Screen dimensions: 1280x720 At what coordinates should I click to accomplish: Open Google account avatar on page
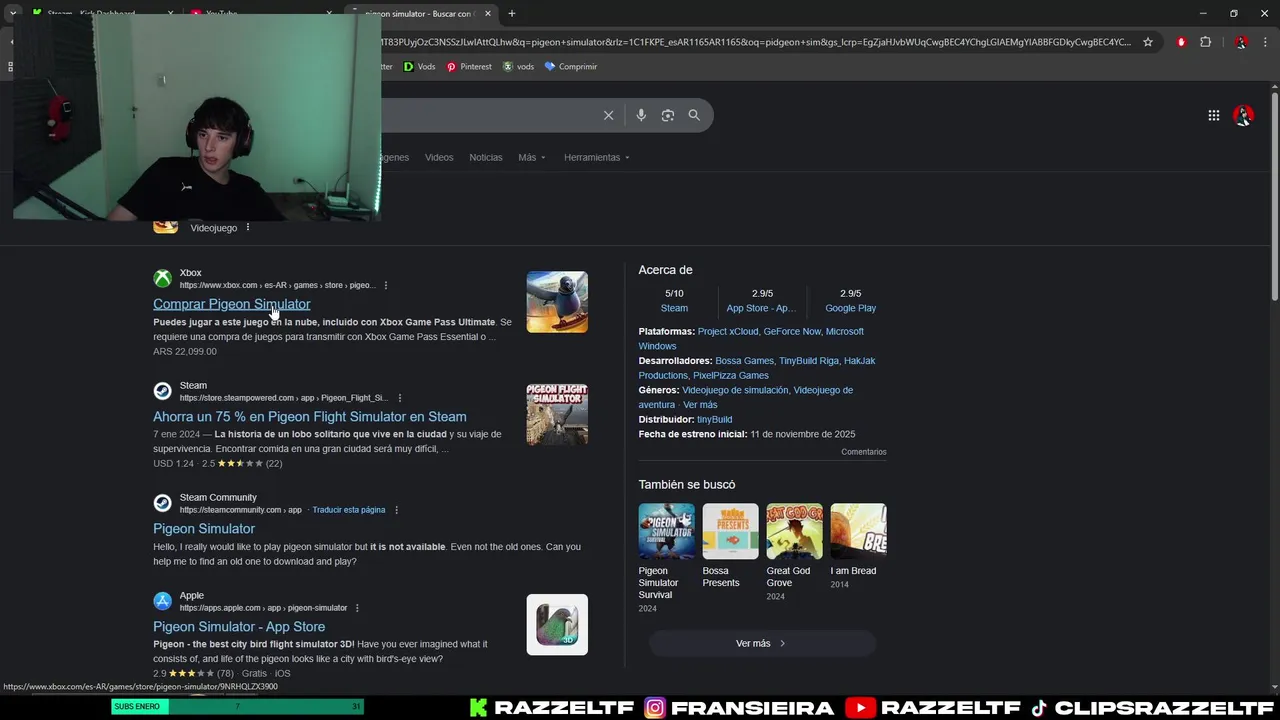1244,115
